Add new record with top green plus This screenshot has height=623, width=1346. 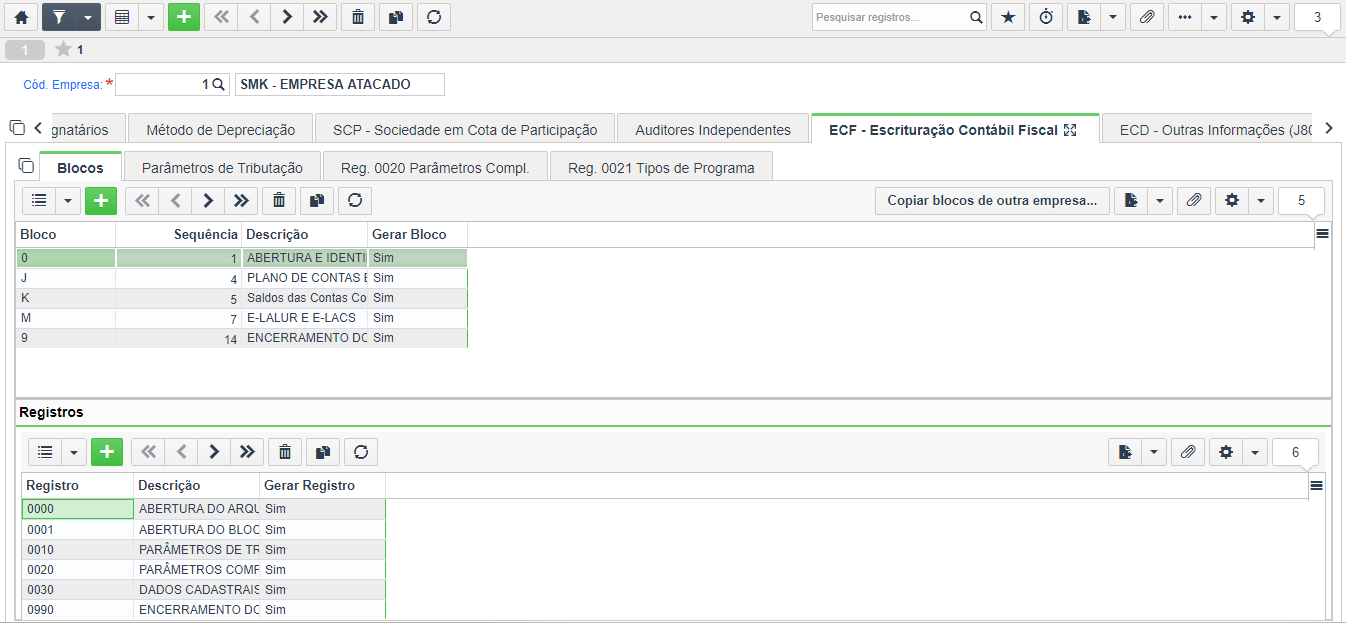click(184, 17)
